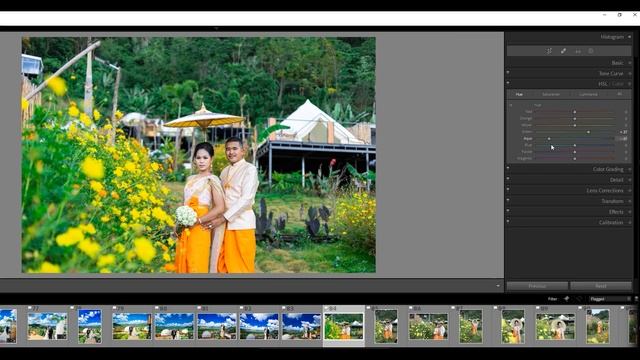640x360 pixels.
Task: Toggle the filter switch beside Flagged
Action: point(636,299)
